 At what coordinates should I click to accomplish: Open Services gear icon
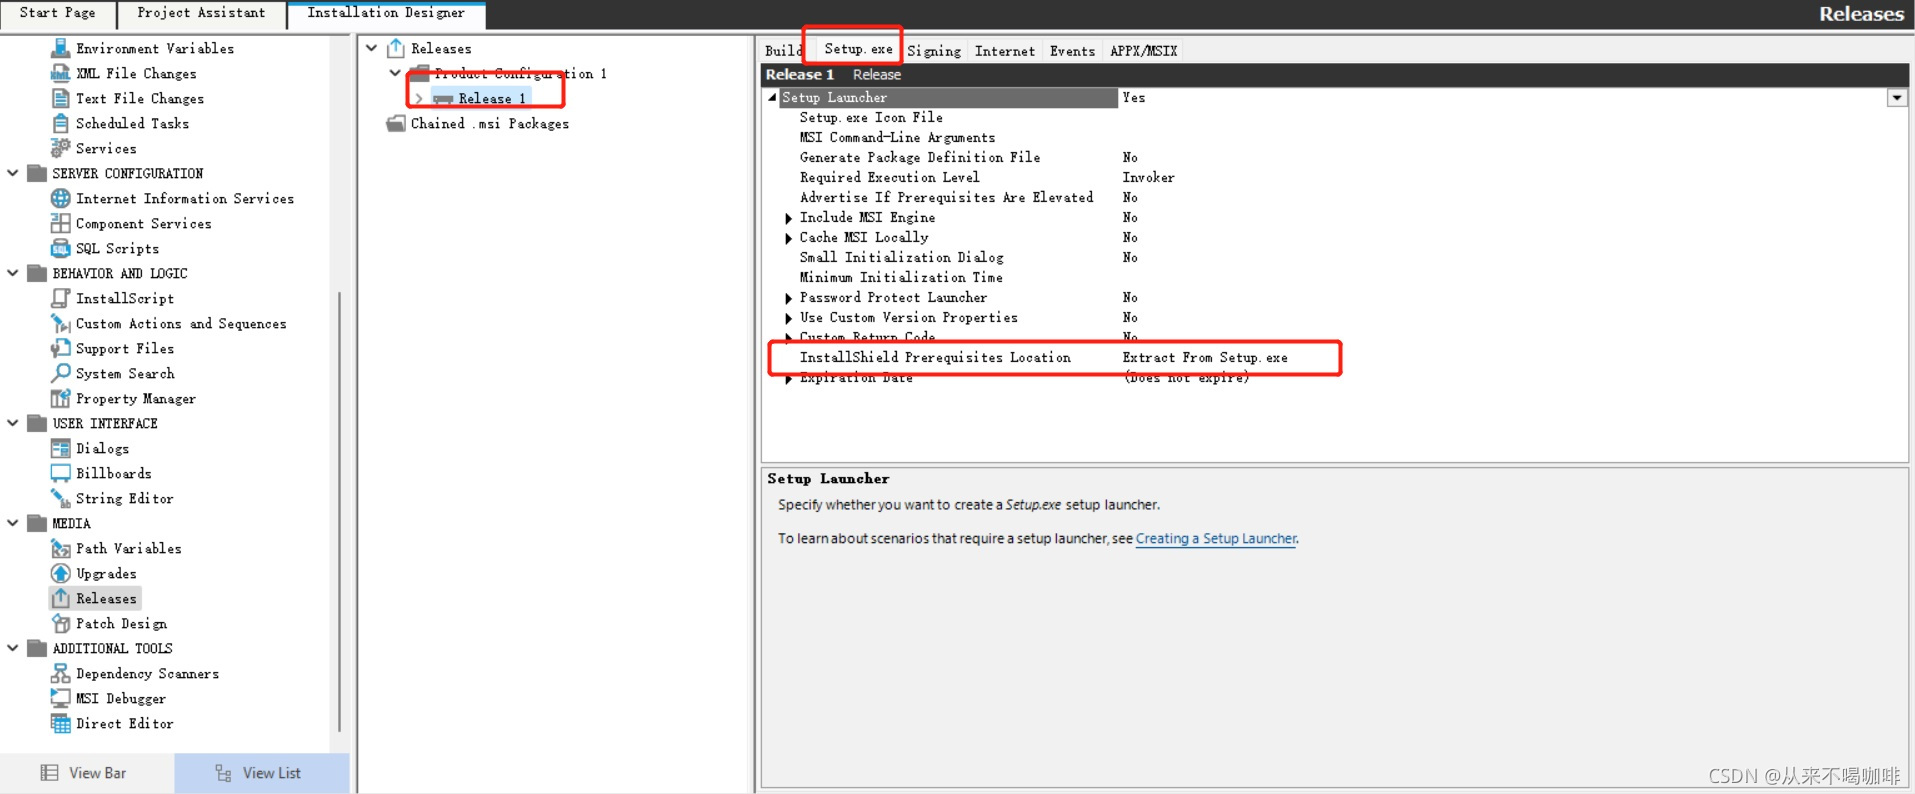(60, 148)
